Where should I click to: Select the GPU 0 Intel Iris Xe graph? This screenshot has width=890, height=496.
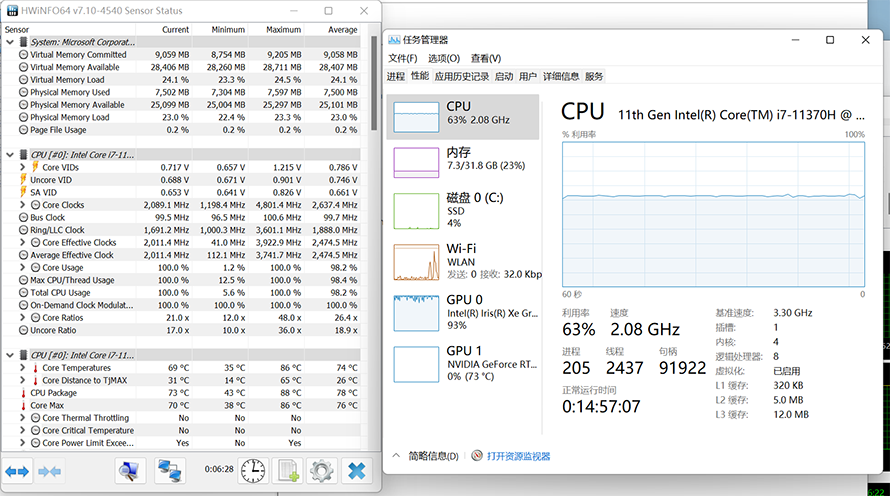(x=416, y=313)
